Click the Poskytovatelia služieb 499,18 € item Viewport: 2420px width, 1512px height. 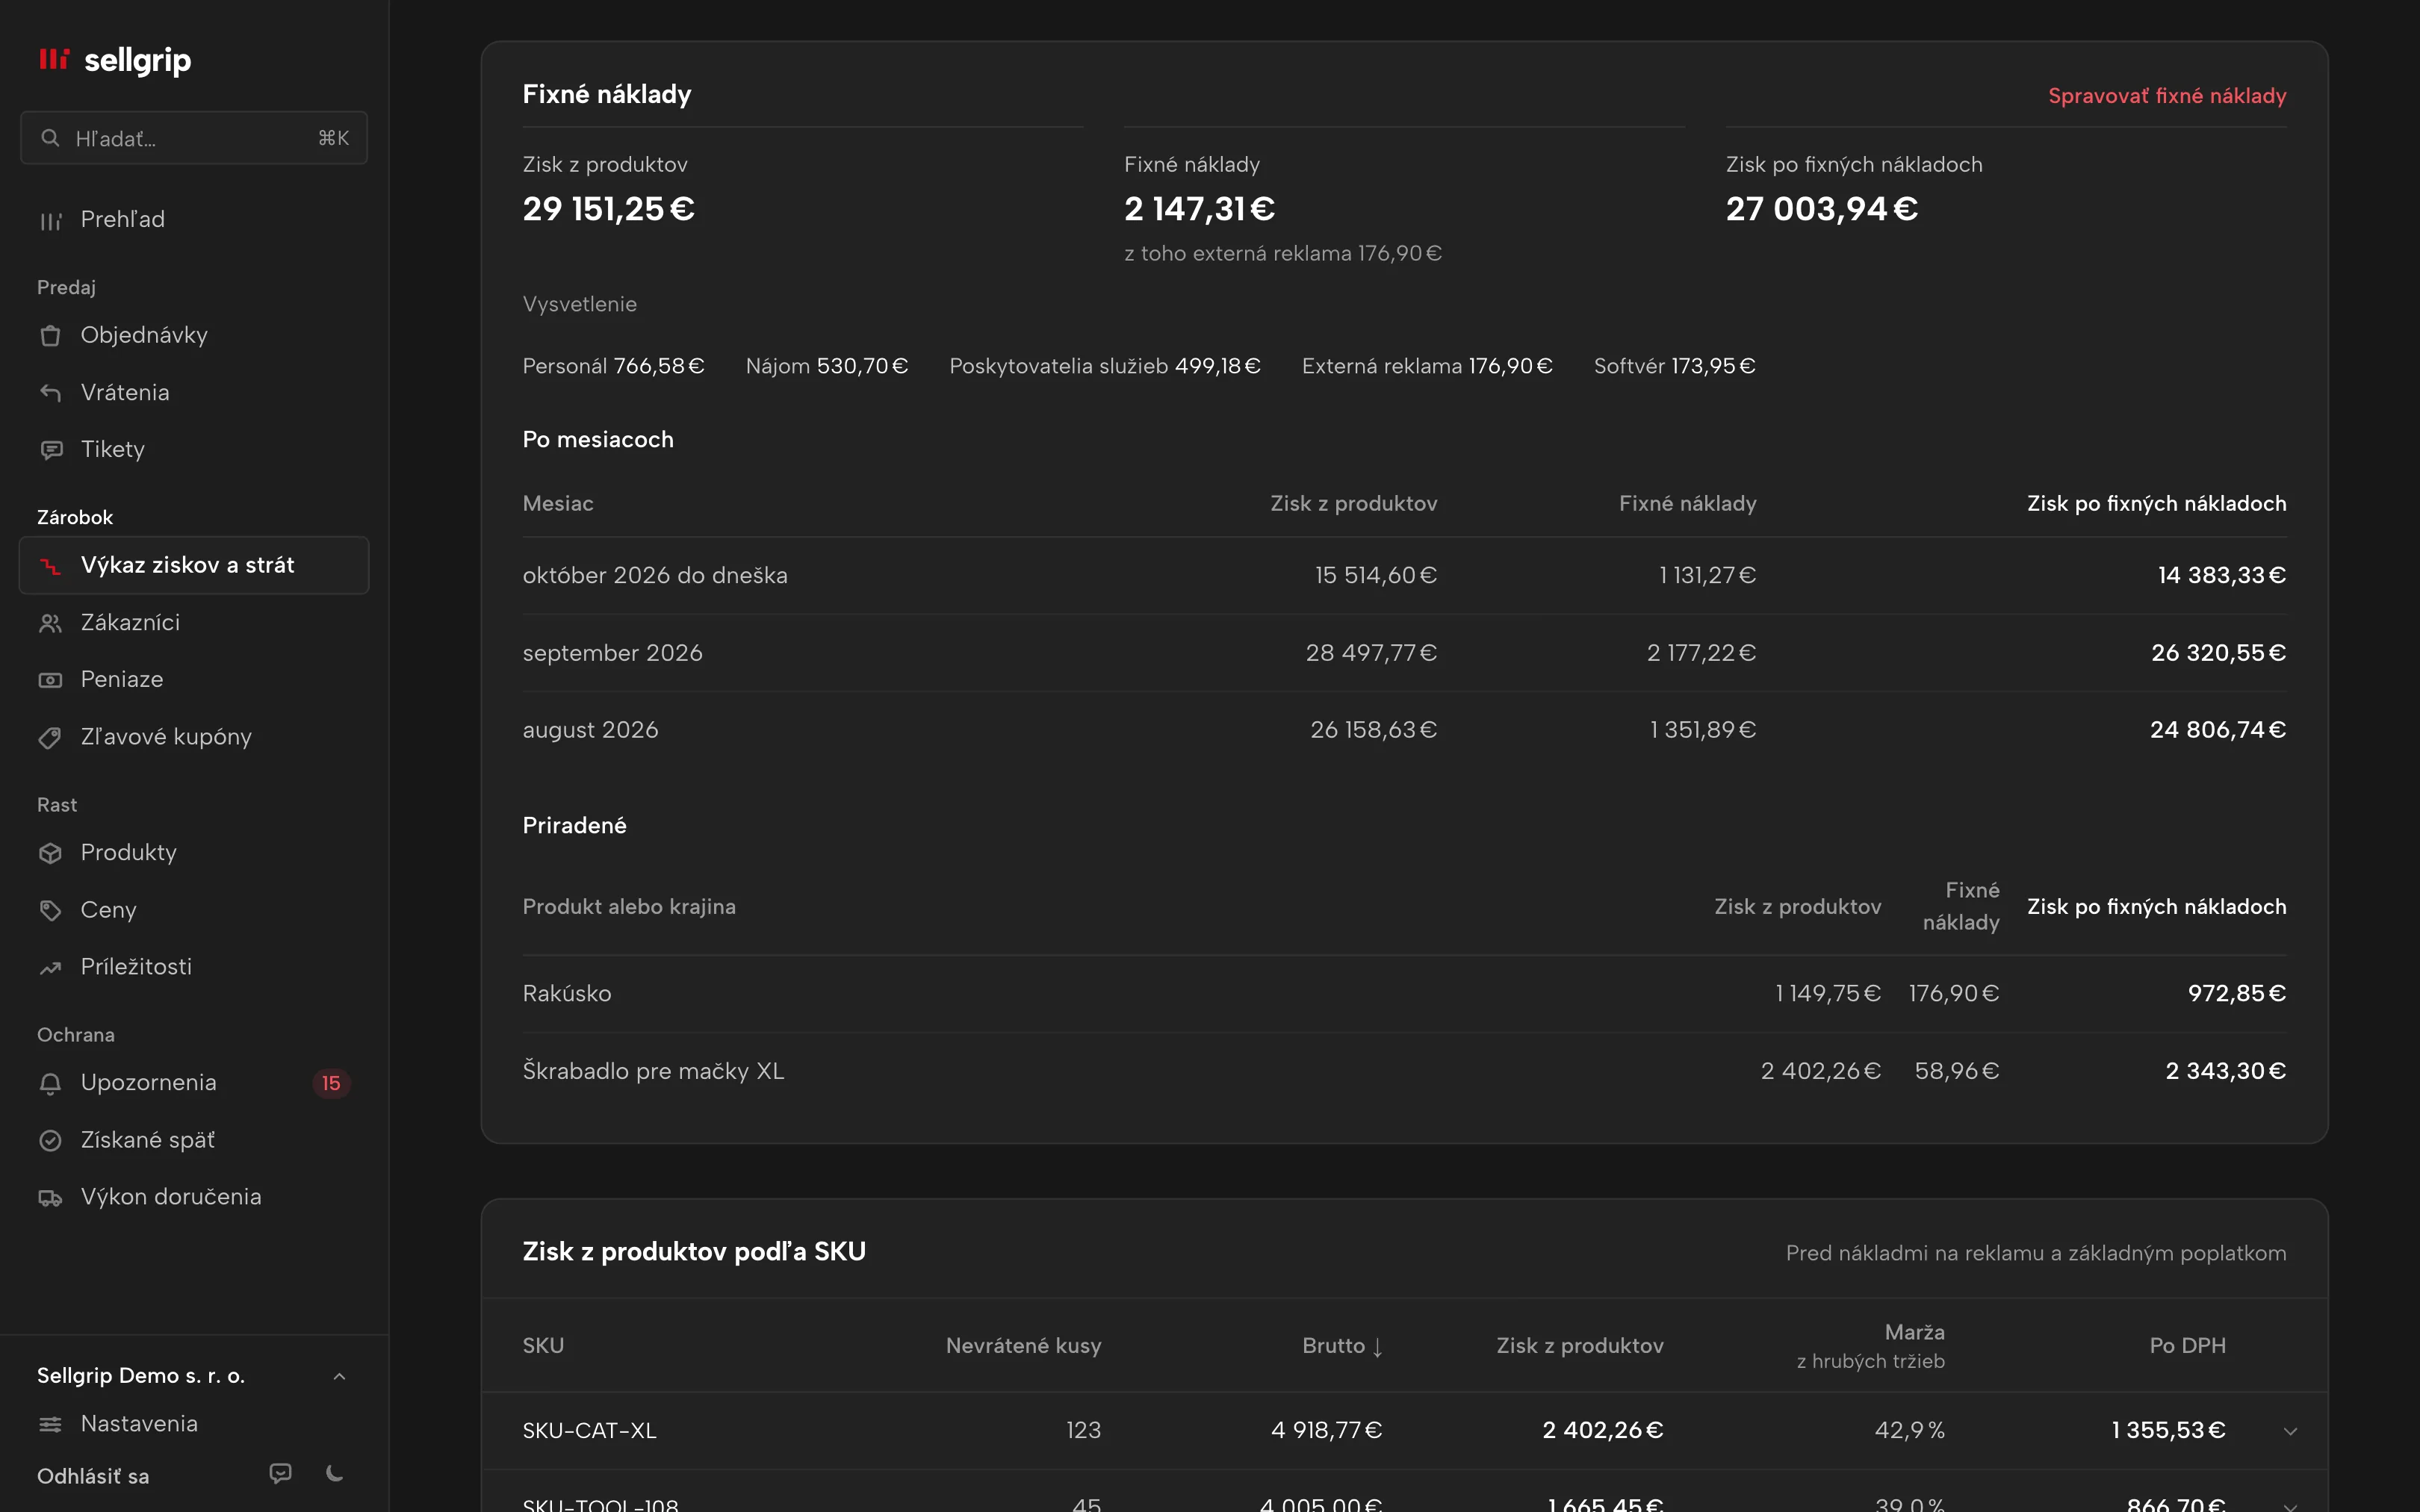tap(1104, 366)
